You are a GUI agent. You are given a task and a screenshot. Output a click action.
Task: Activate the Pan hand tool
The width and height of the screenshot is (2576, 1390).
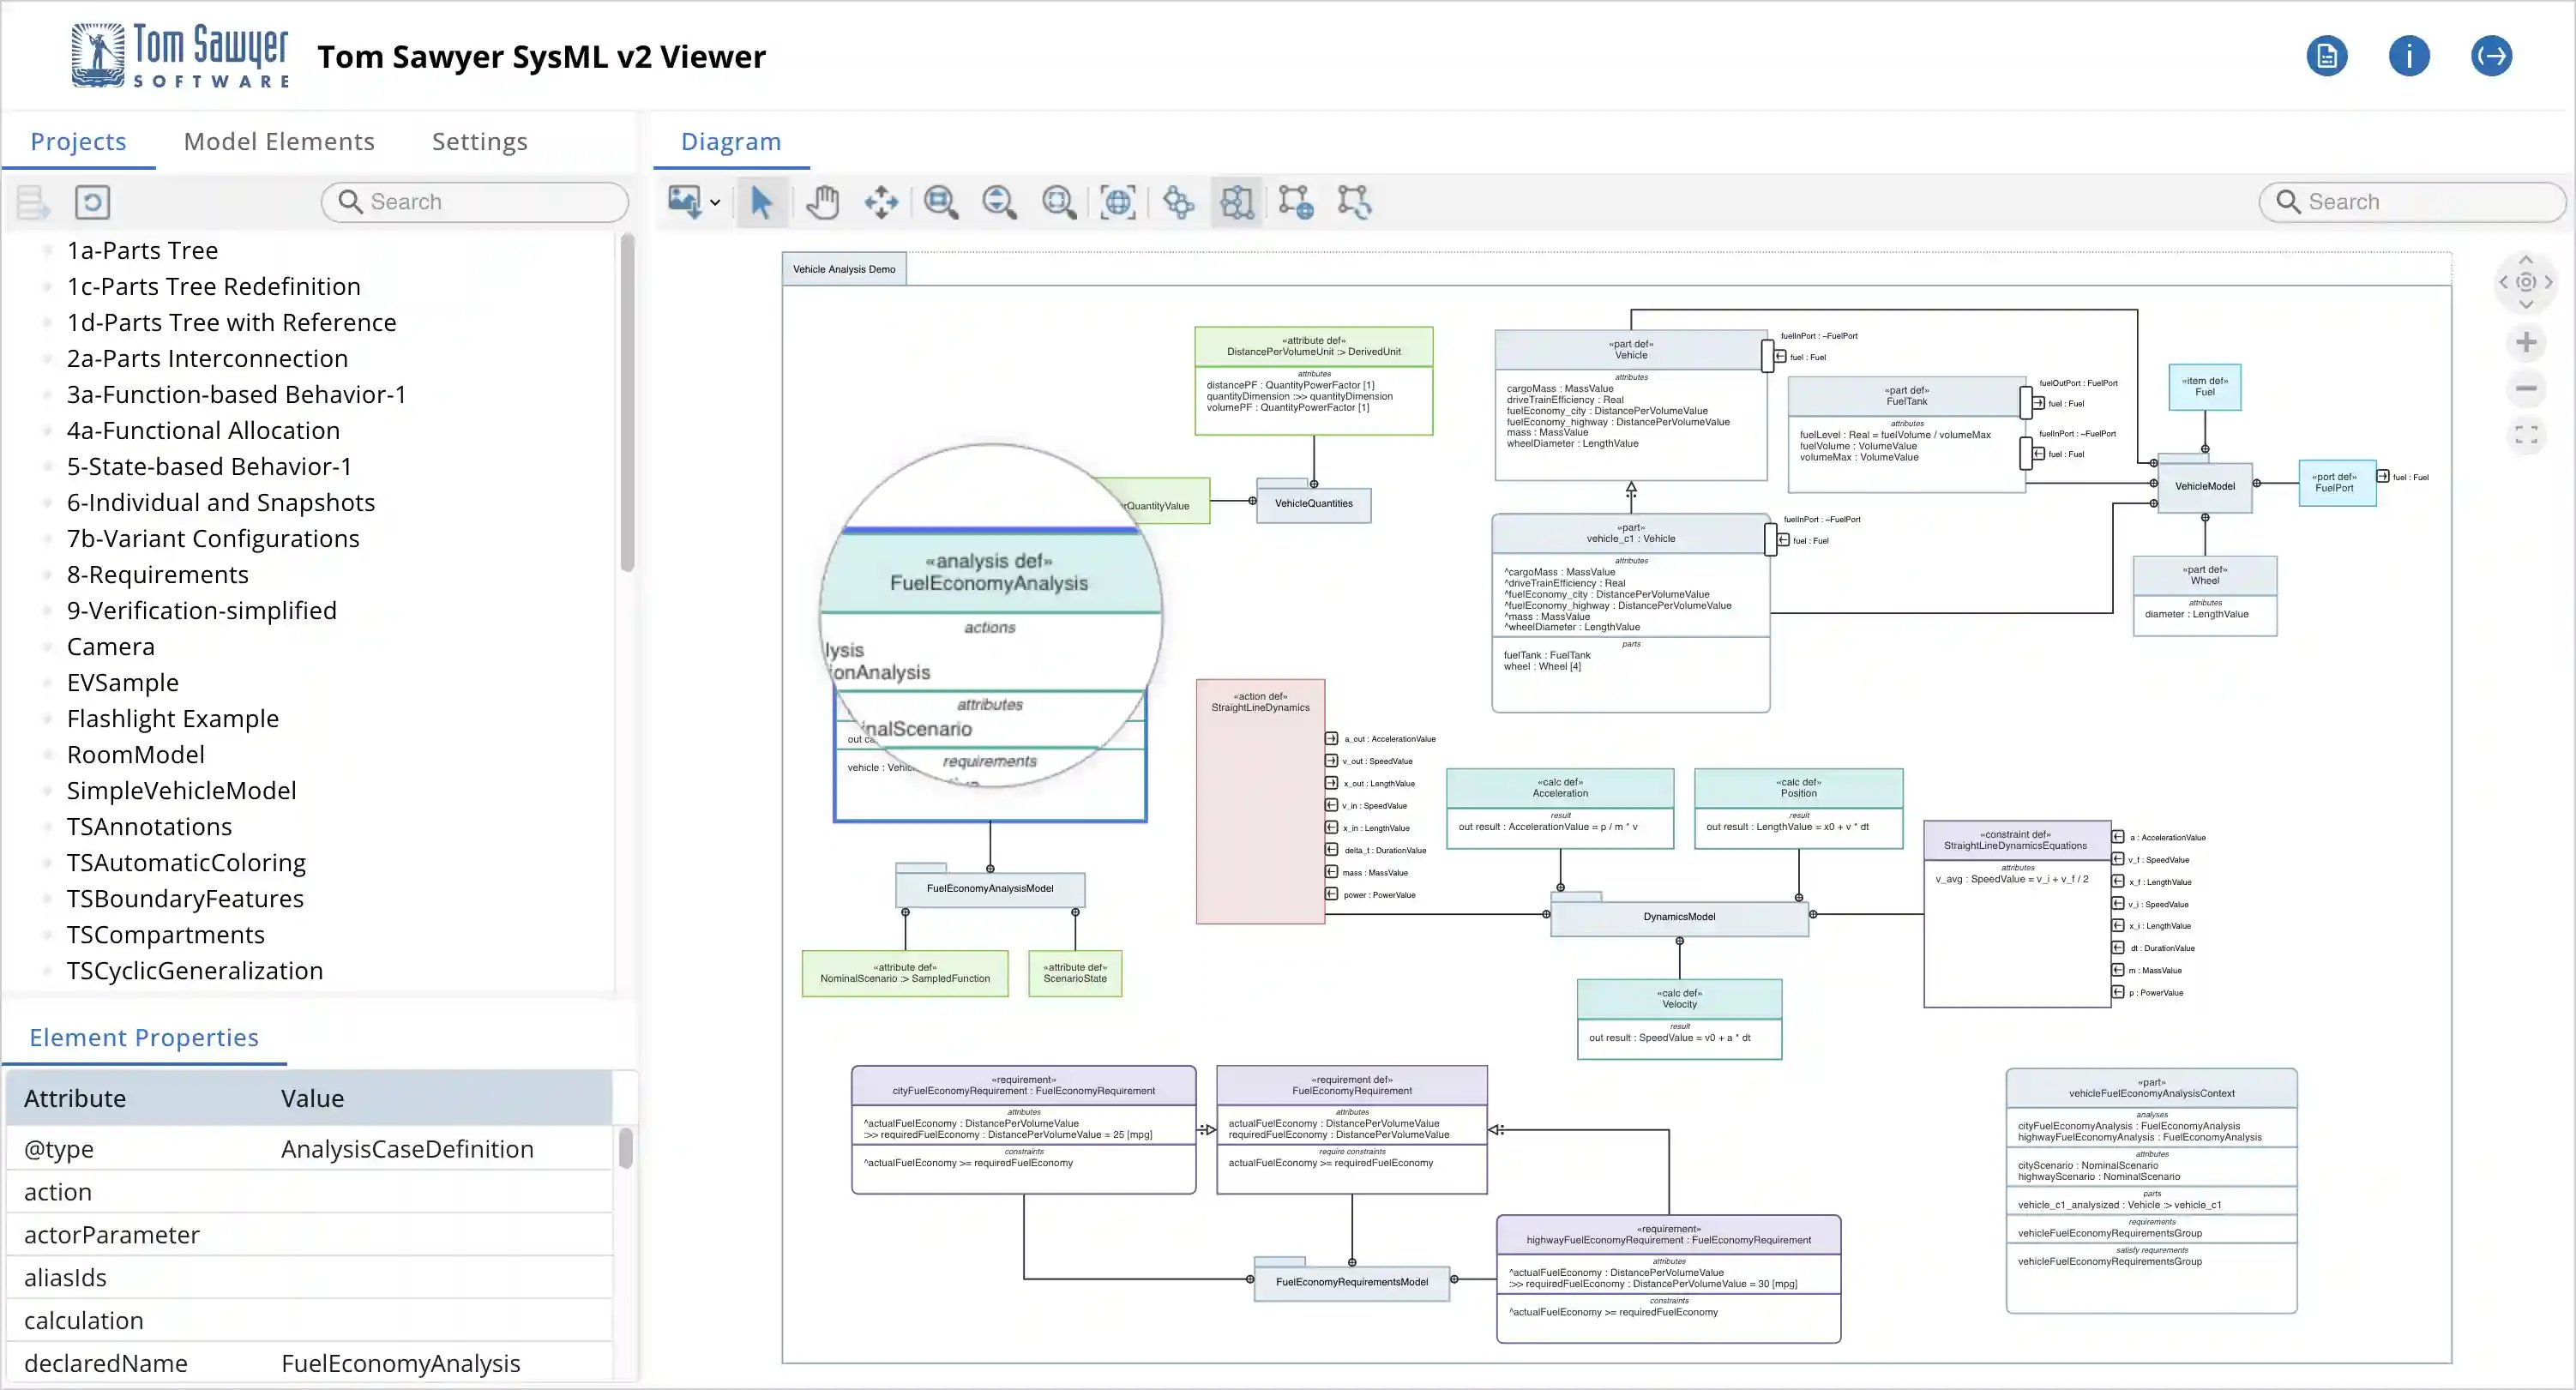point(823,202)
